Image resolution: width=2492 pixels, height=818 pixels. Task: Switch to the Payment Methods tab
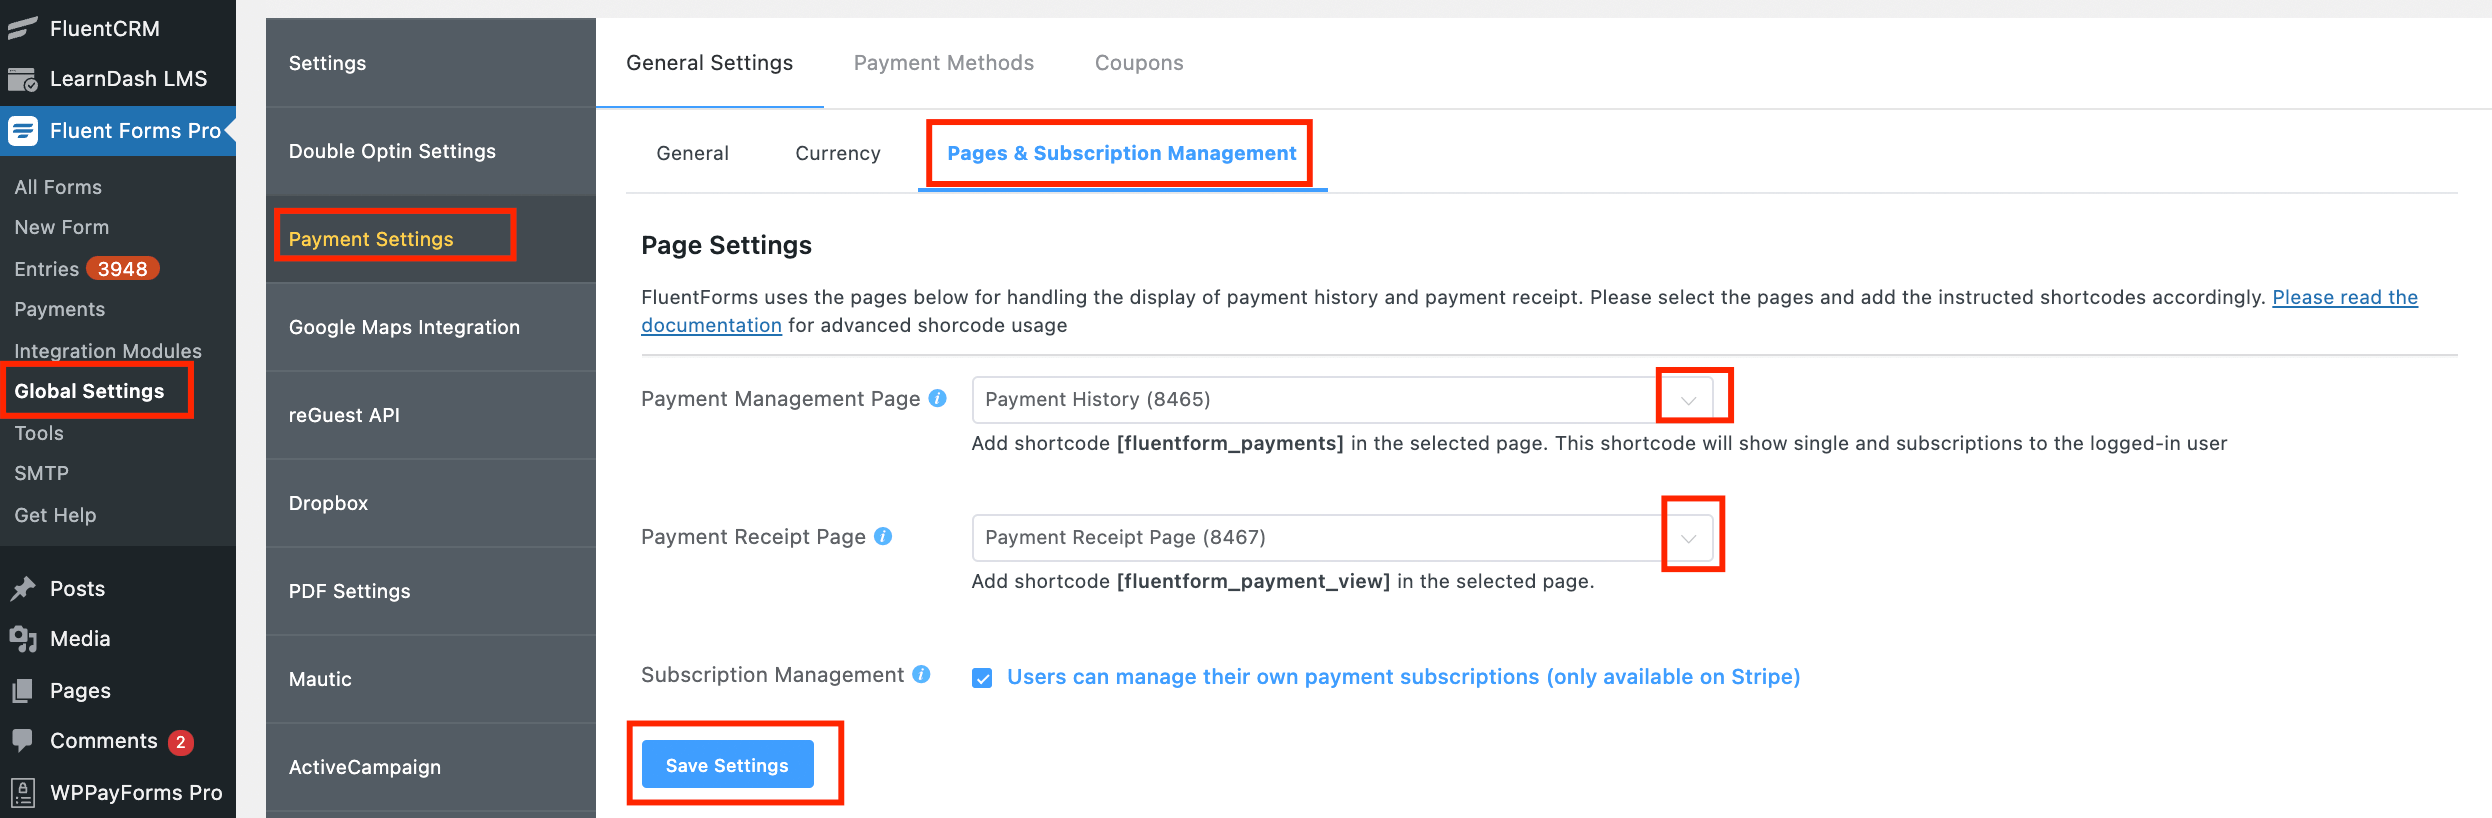[943, 63]
